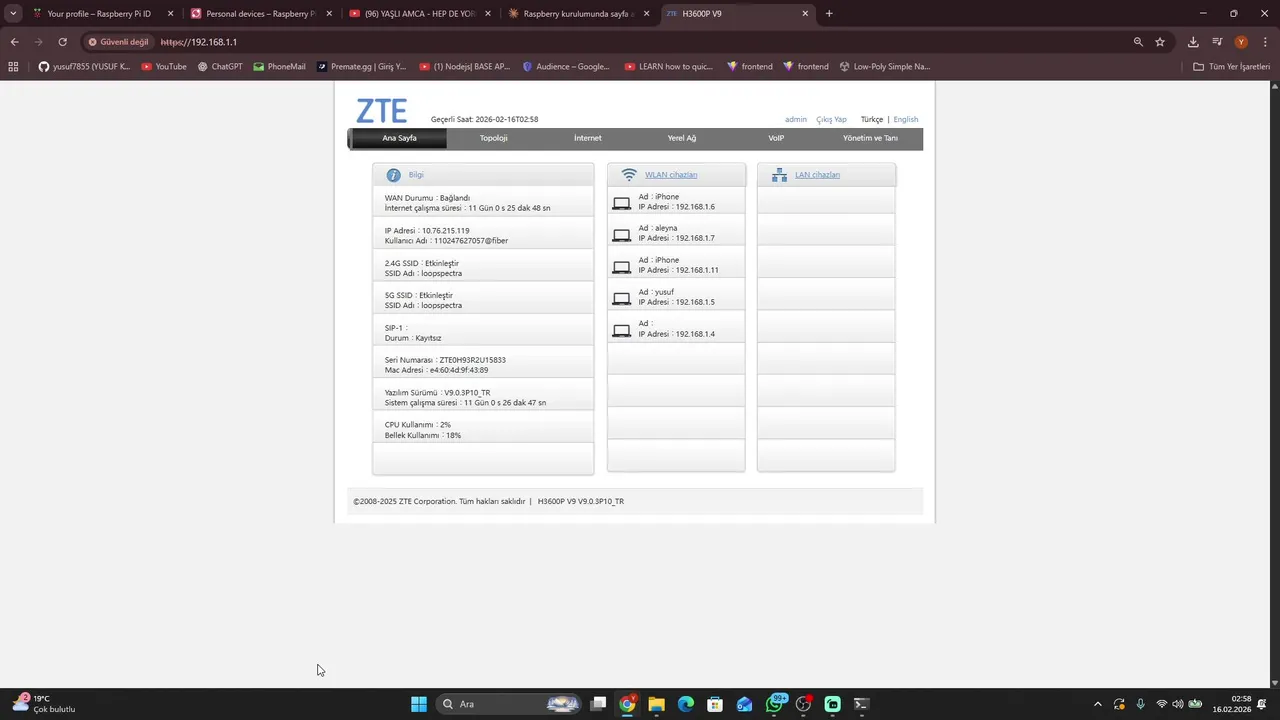Open WhatsApp from the taskbar

[775, 704]
